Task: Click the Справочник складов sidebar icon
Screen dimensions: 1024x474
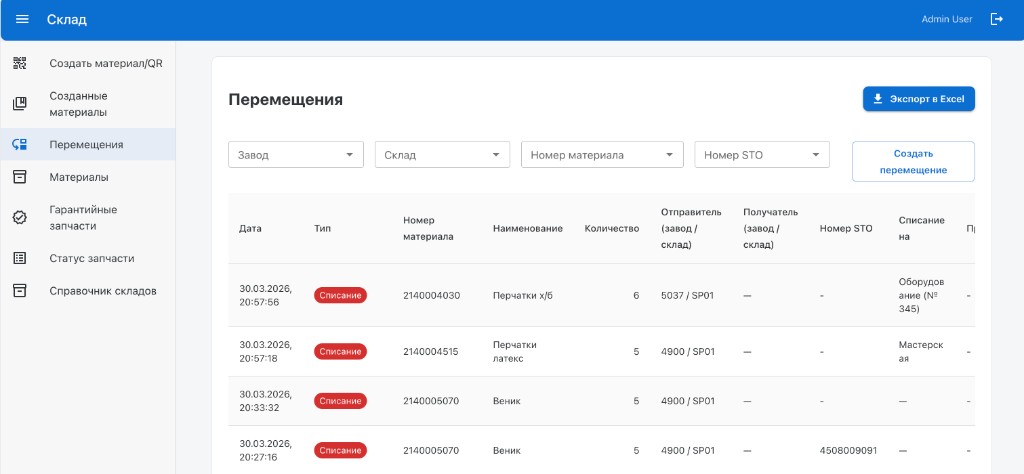Action: [19, 291]
